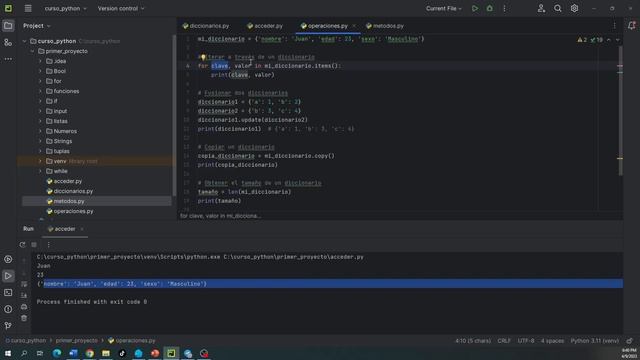Click the editor vertical scrollbar
Image resolution: width=640 pixels, height=360 pixels.
tap(620, 110)
